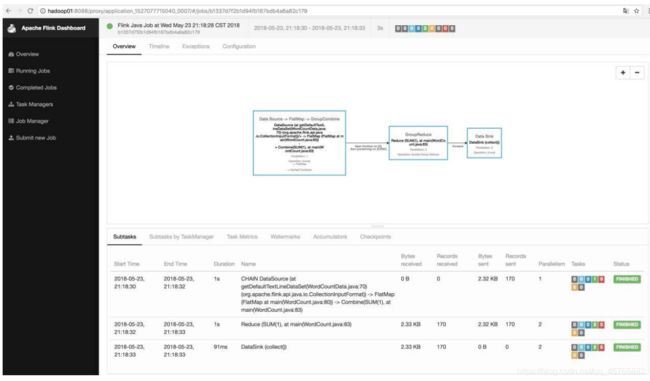
Task: Click the Reduce (SUM(1)) task name
Action: (296, 324)
